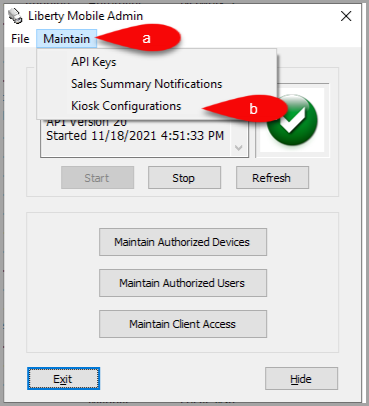The width and height of the screenshot is (369, 406).
Task: Refresh the service status
Action: 272,178
